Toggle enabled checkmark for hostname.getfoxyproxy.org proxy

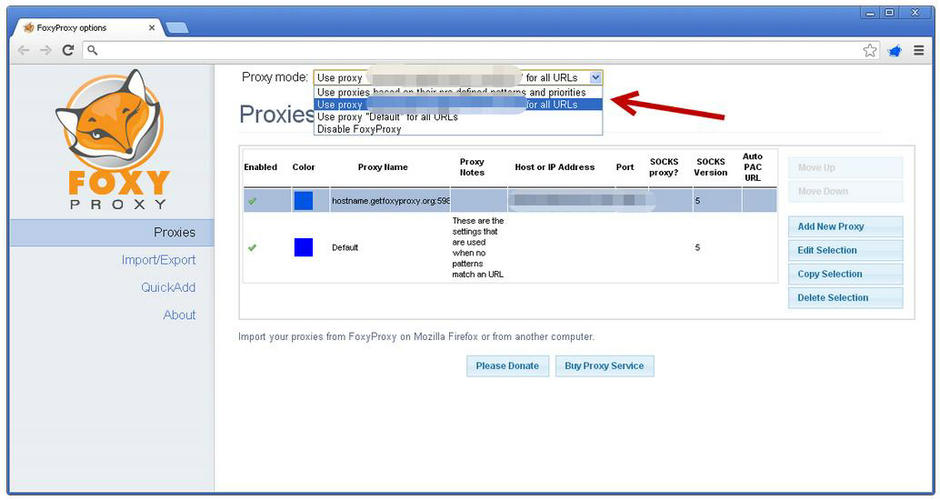tap(252, 201)
